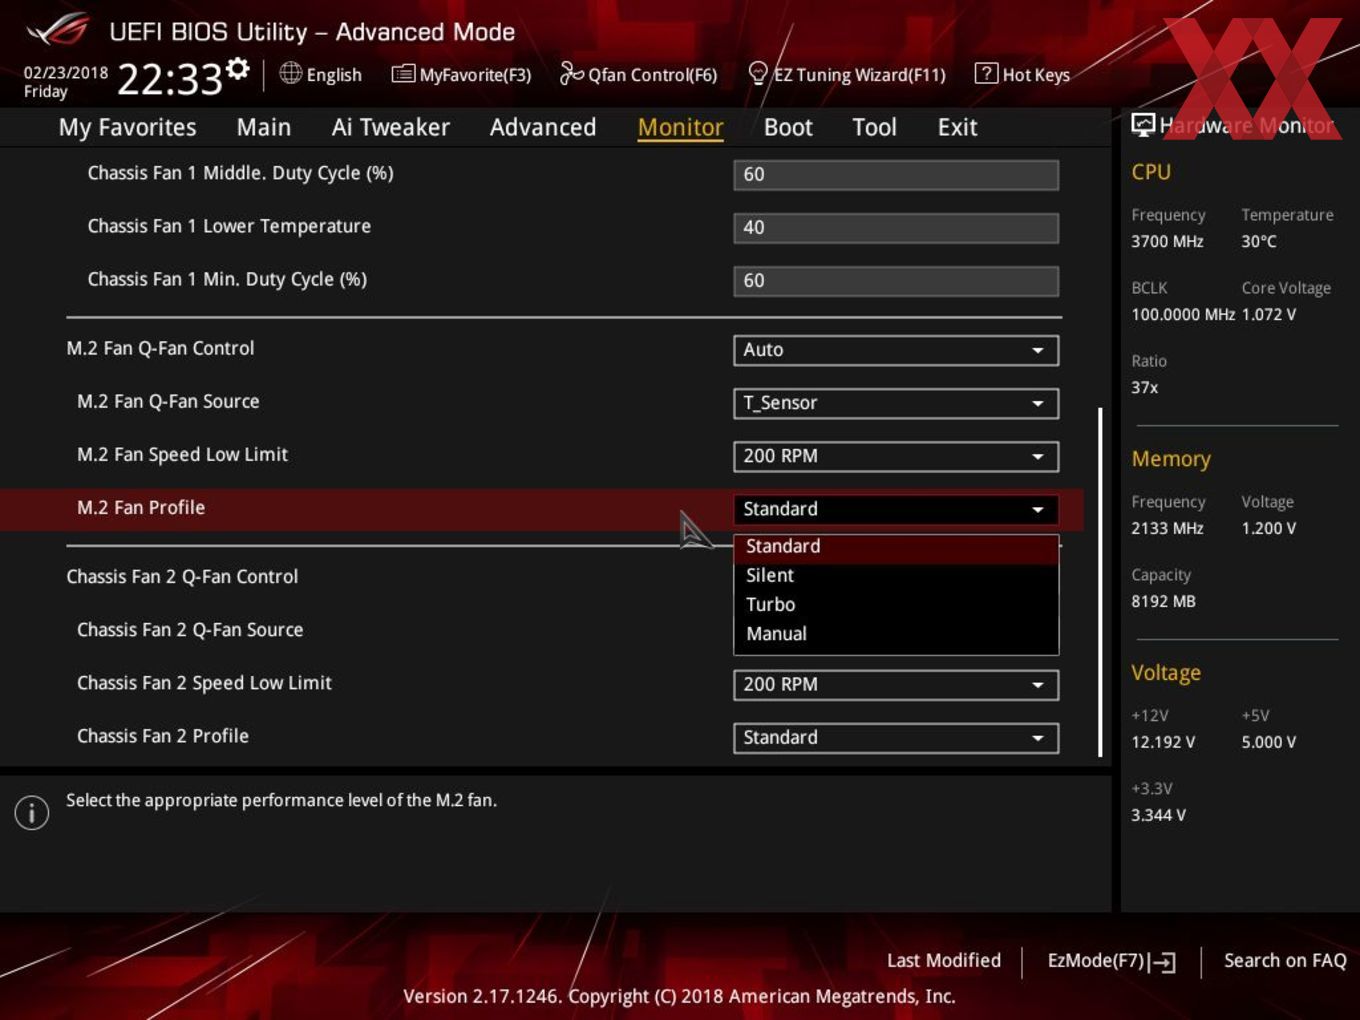Screen dimensions: 1360x1020
Task: Edit Chassis Fan 1 Lower Temperature field
Action: click(x=896, y=228)
